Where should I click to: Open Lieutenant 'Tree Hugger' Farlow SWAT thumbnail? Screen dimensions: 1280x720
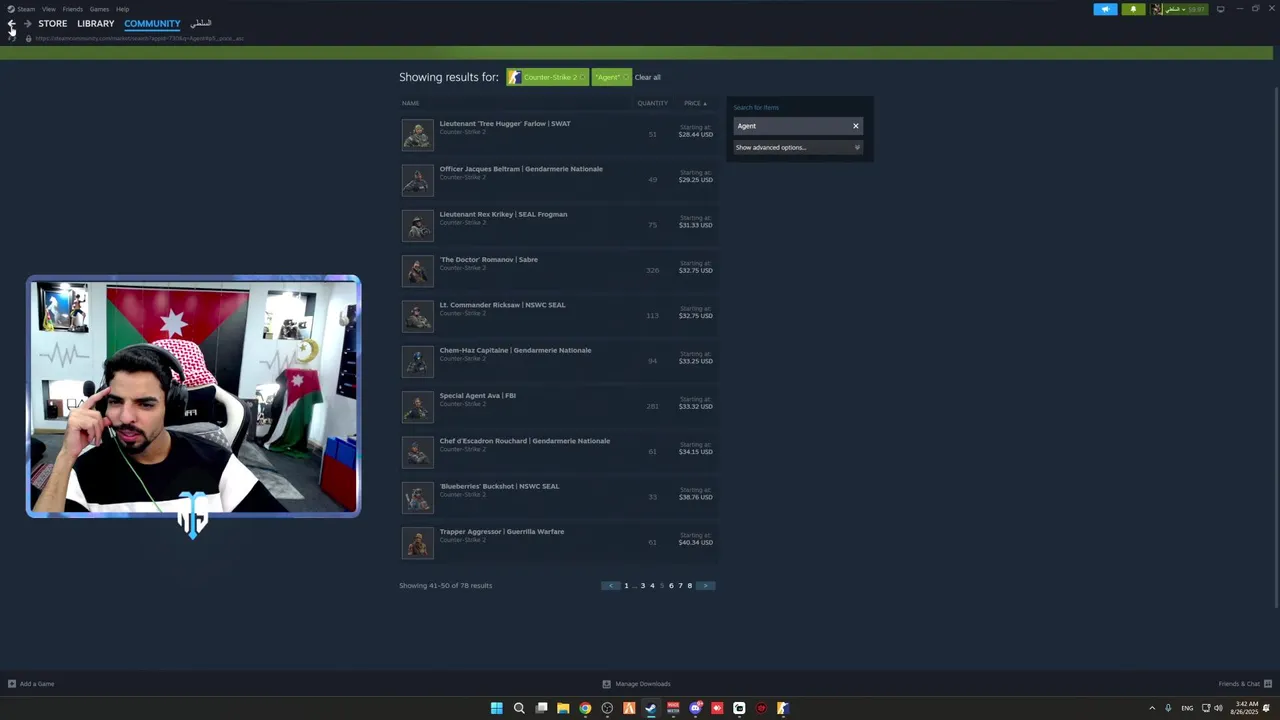point(417,135)
